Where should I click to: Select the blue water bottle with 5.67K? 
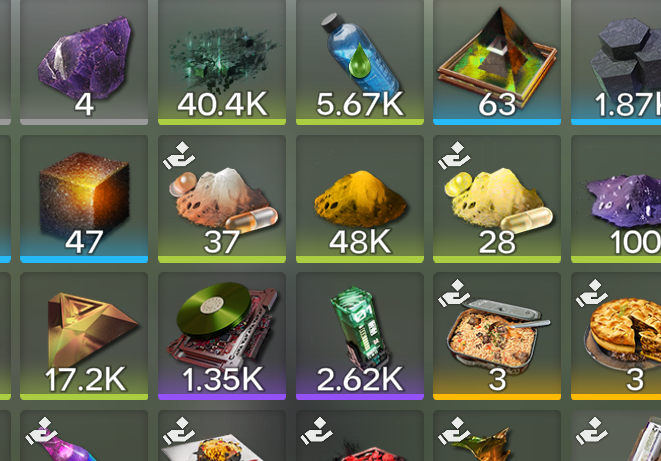[360, 62]
